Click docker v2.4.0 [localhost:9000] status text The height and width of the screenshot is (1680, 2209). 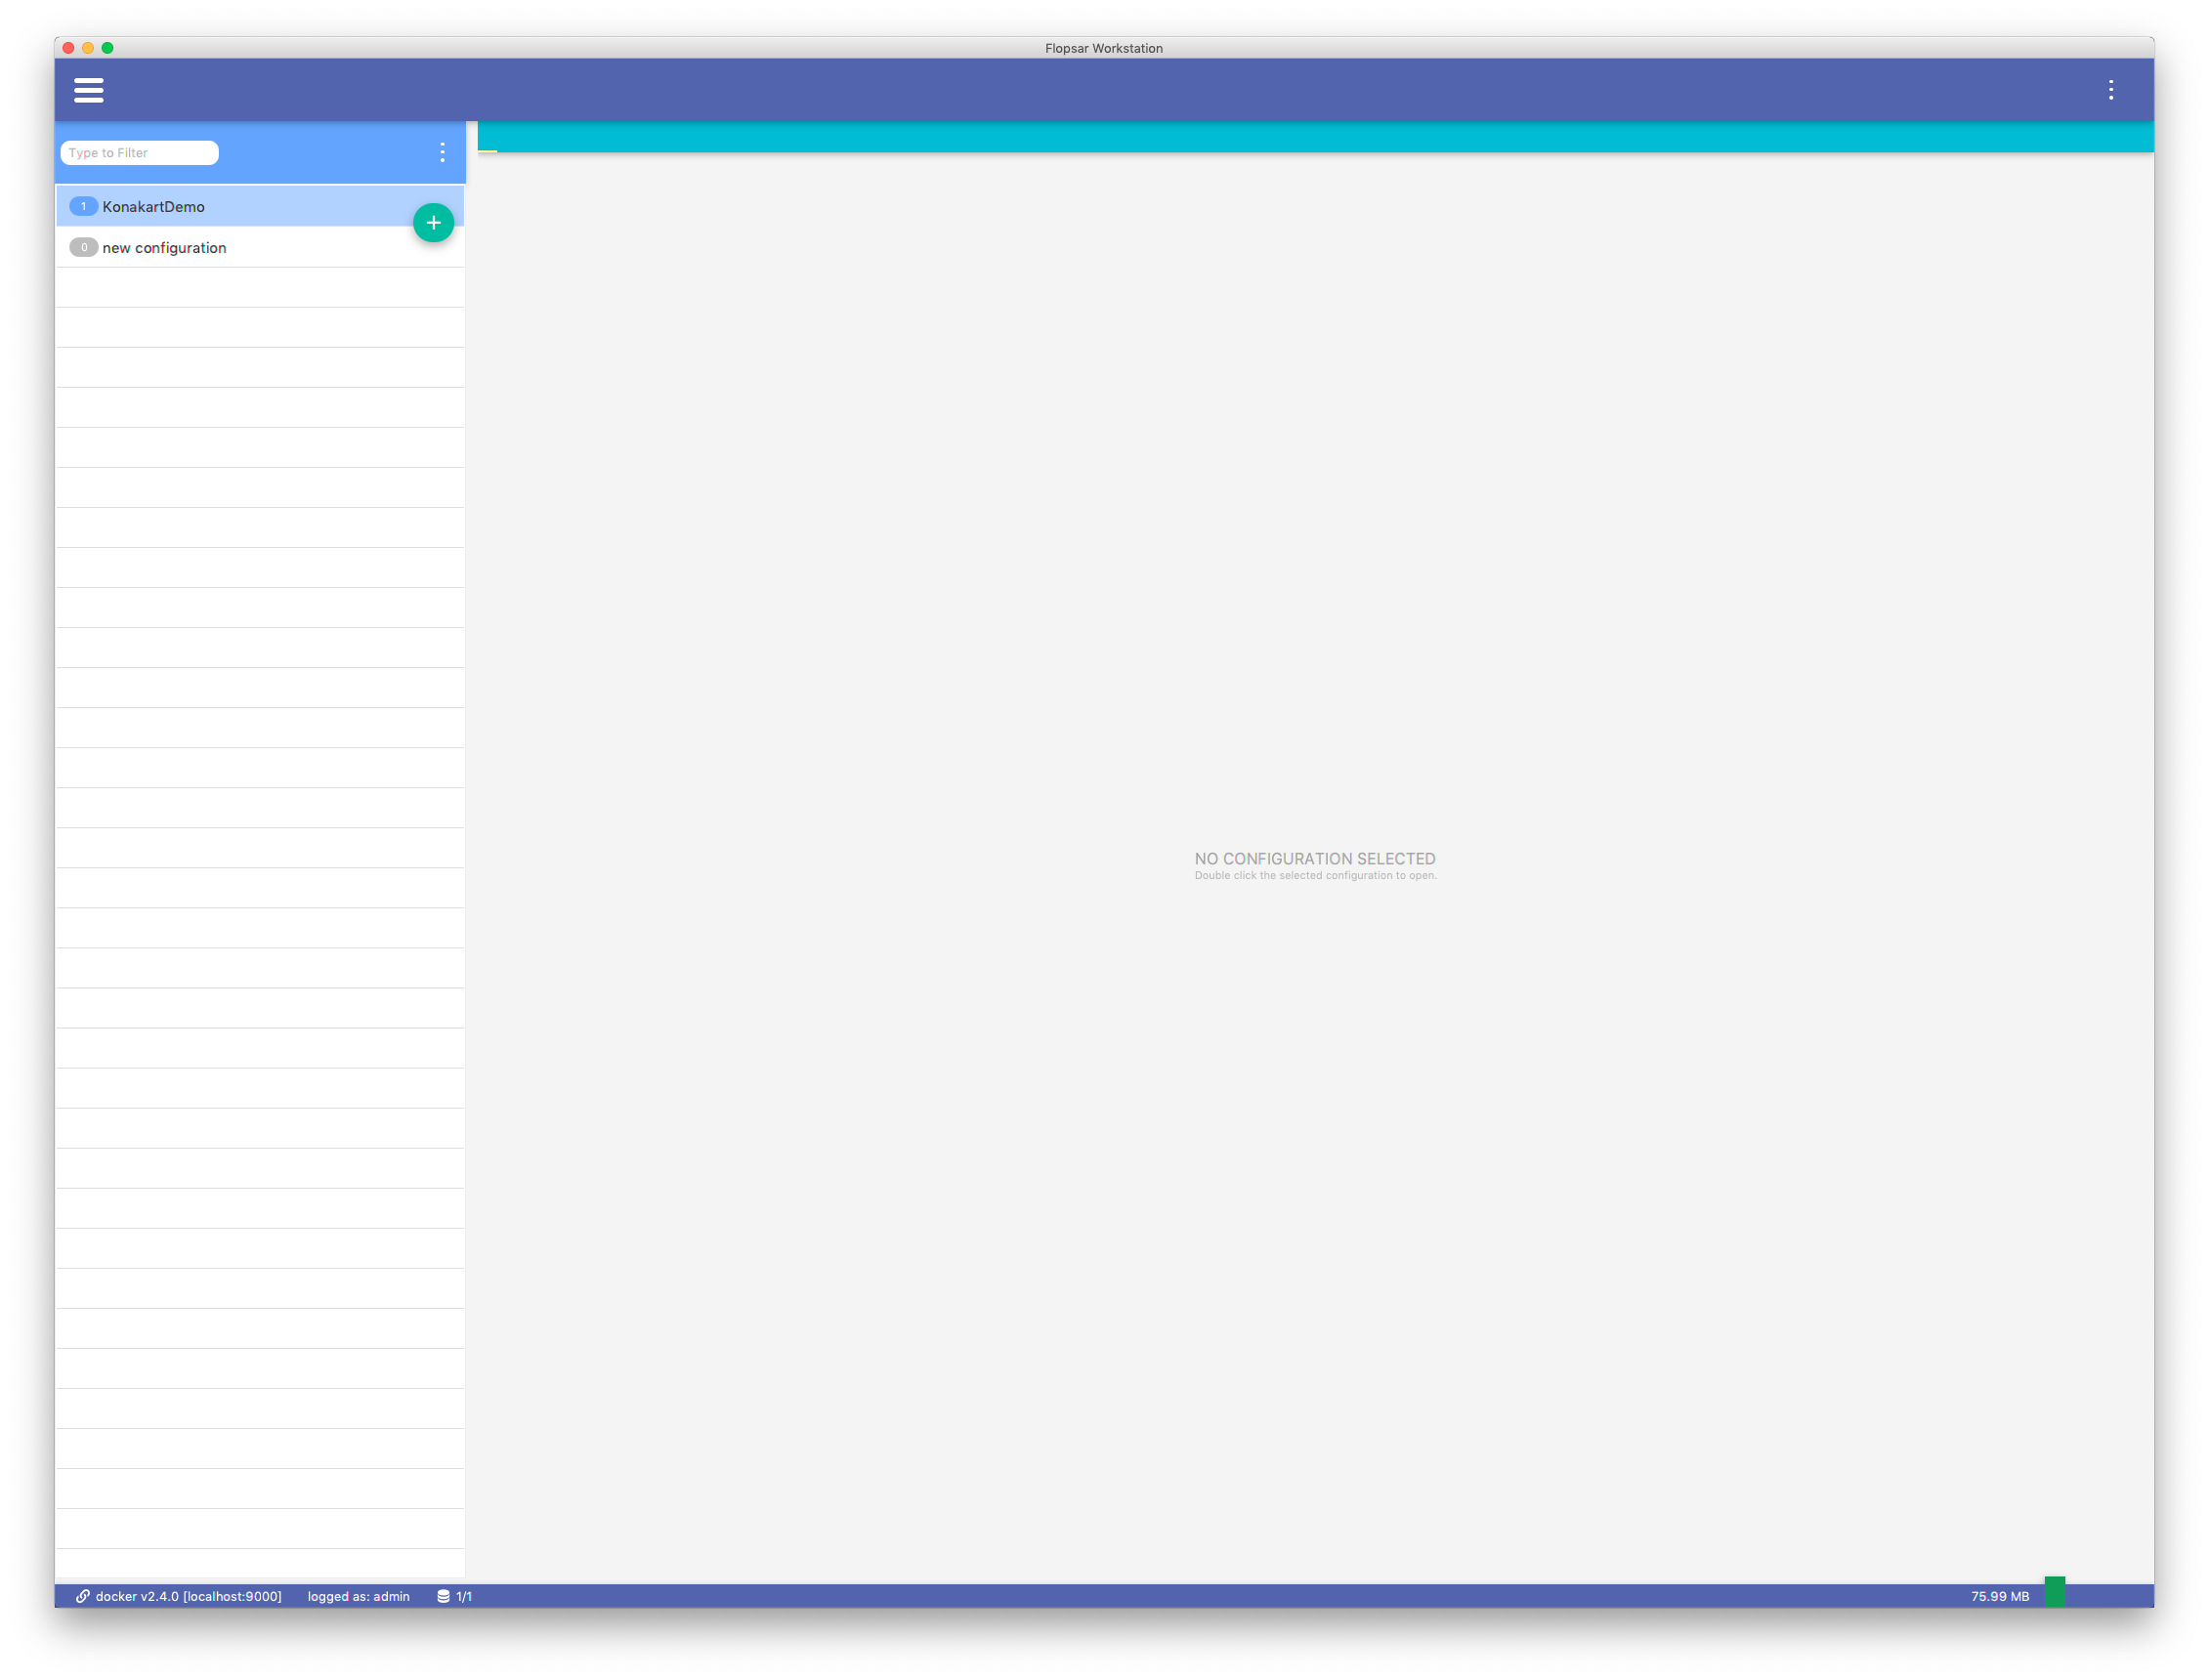coord(188,1595)
